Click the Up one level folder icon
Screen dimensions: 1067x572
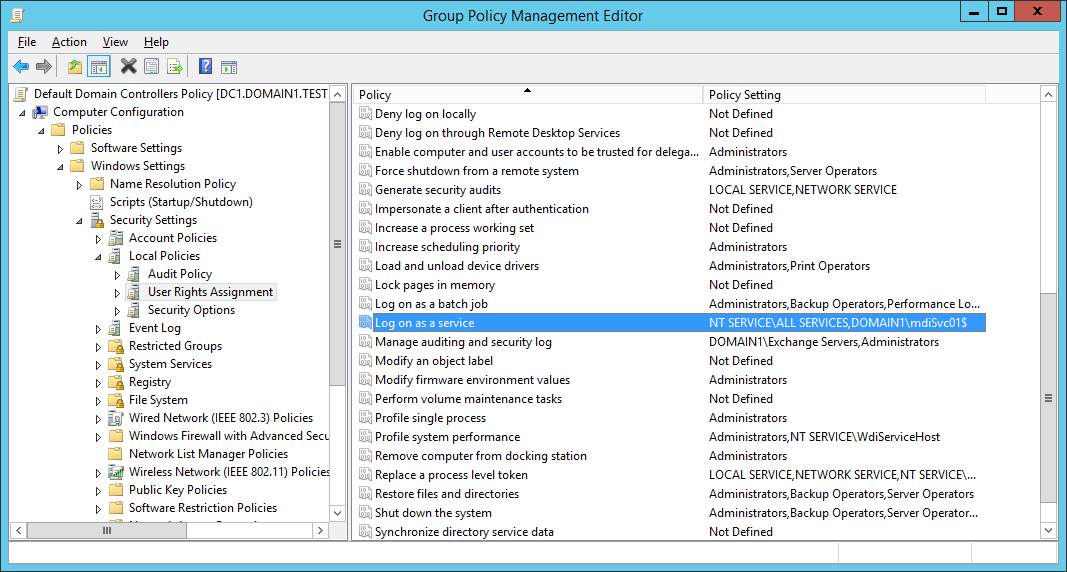pos(75,67)
